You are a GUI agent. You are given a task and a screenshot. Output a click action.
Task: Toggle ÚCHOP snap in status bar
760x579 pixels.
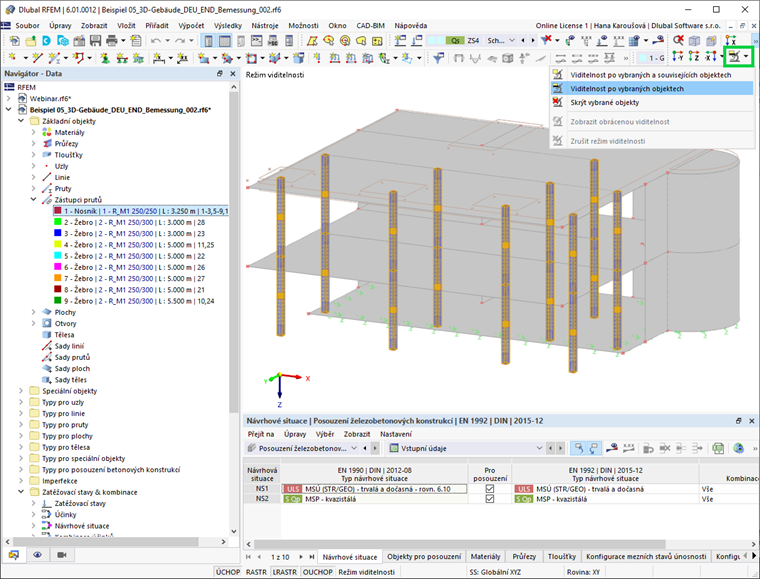pos(228,572)
